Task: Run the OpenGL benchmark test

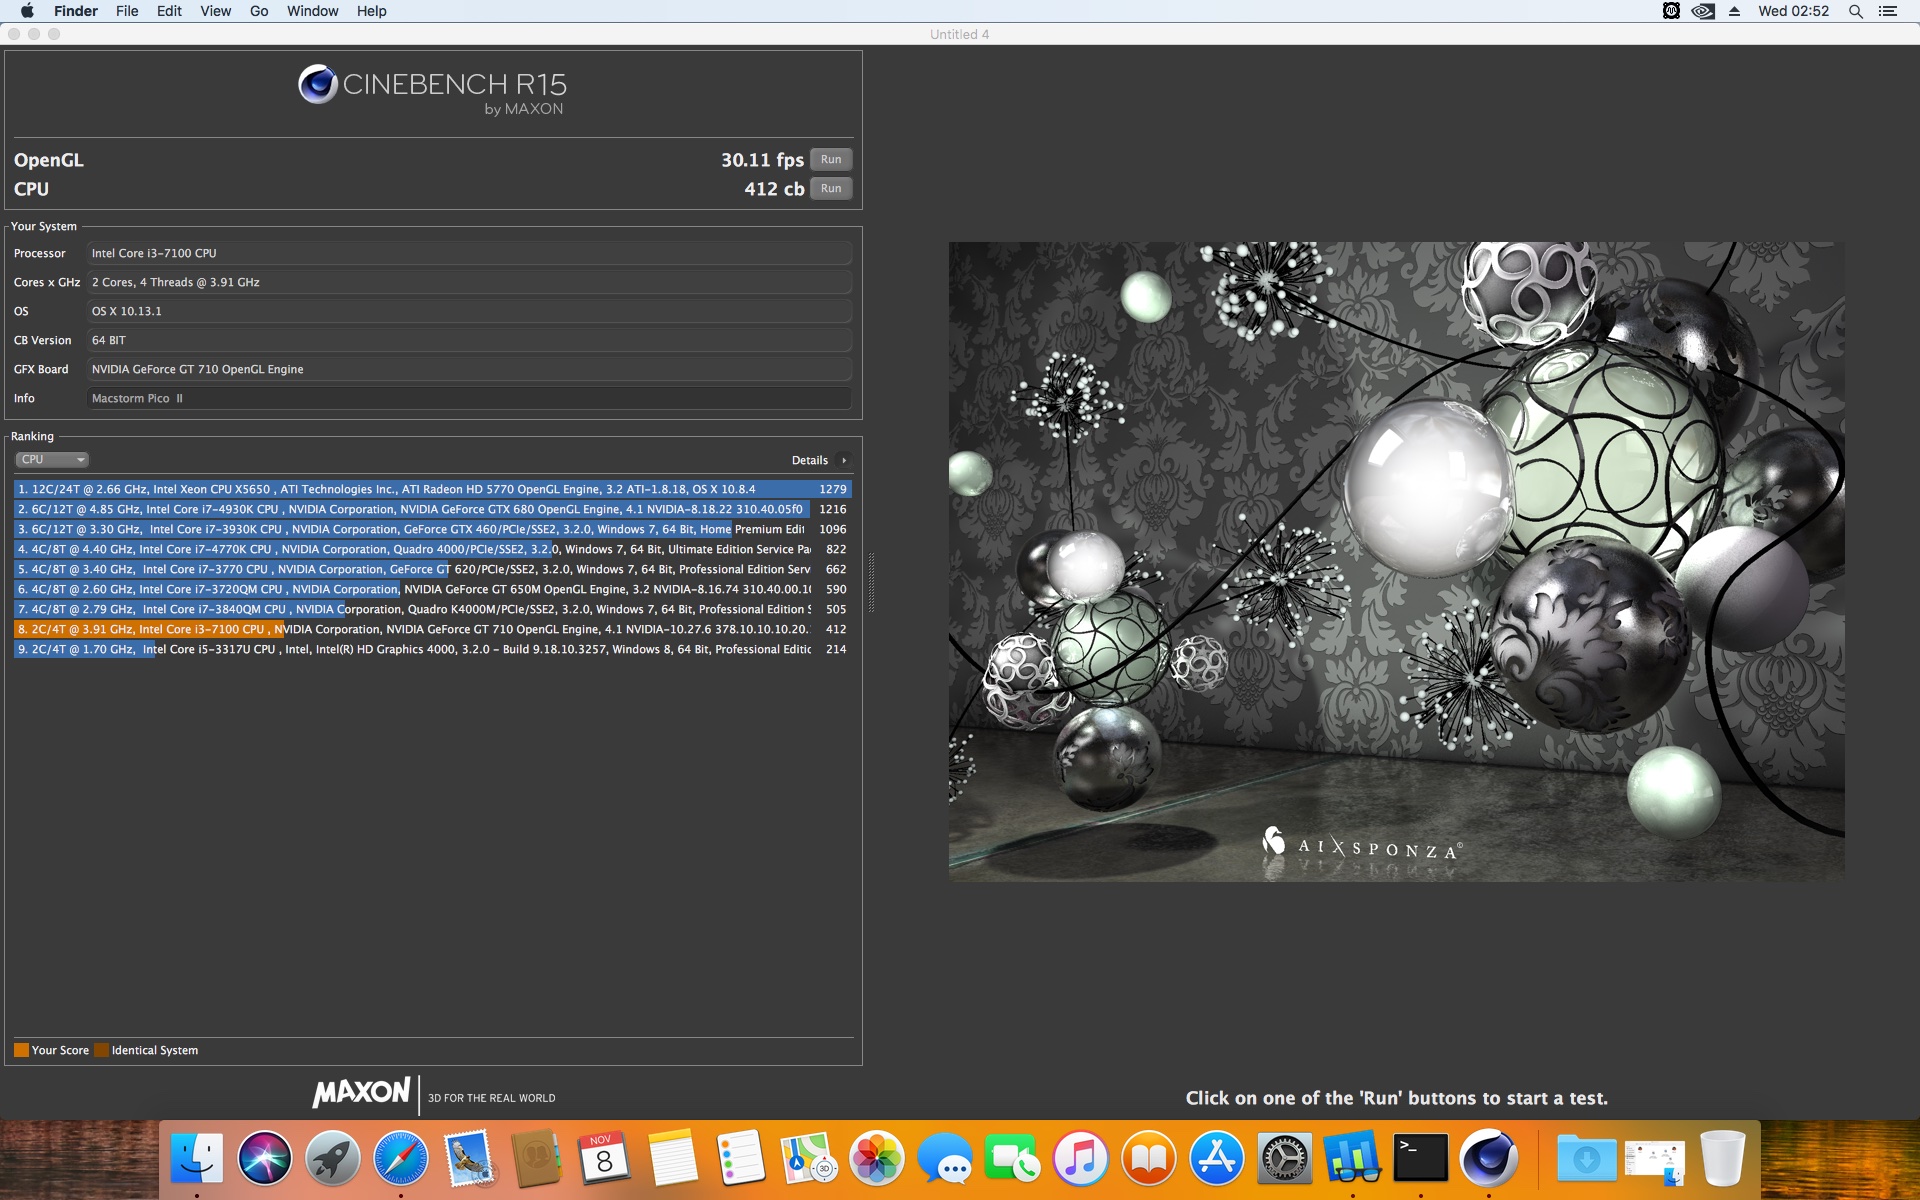Action: (x=831, y=160)
